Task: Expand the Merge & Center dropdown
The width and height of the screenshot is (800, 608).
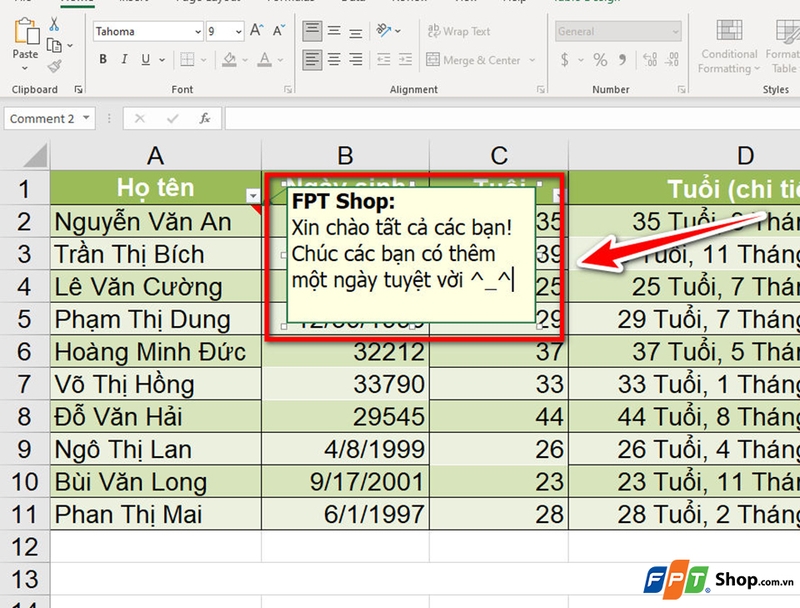Action: point(532,60)
